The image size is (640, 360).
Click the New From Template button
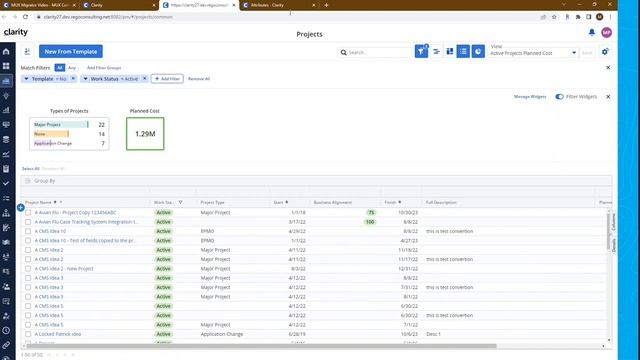click(71, 51)
